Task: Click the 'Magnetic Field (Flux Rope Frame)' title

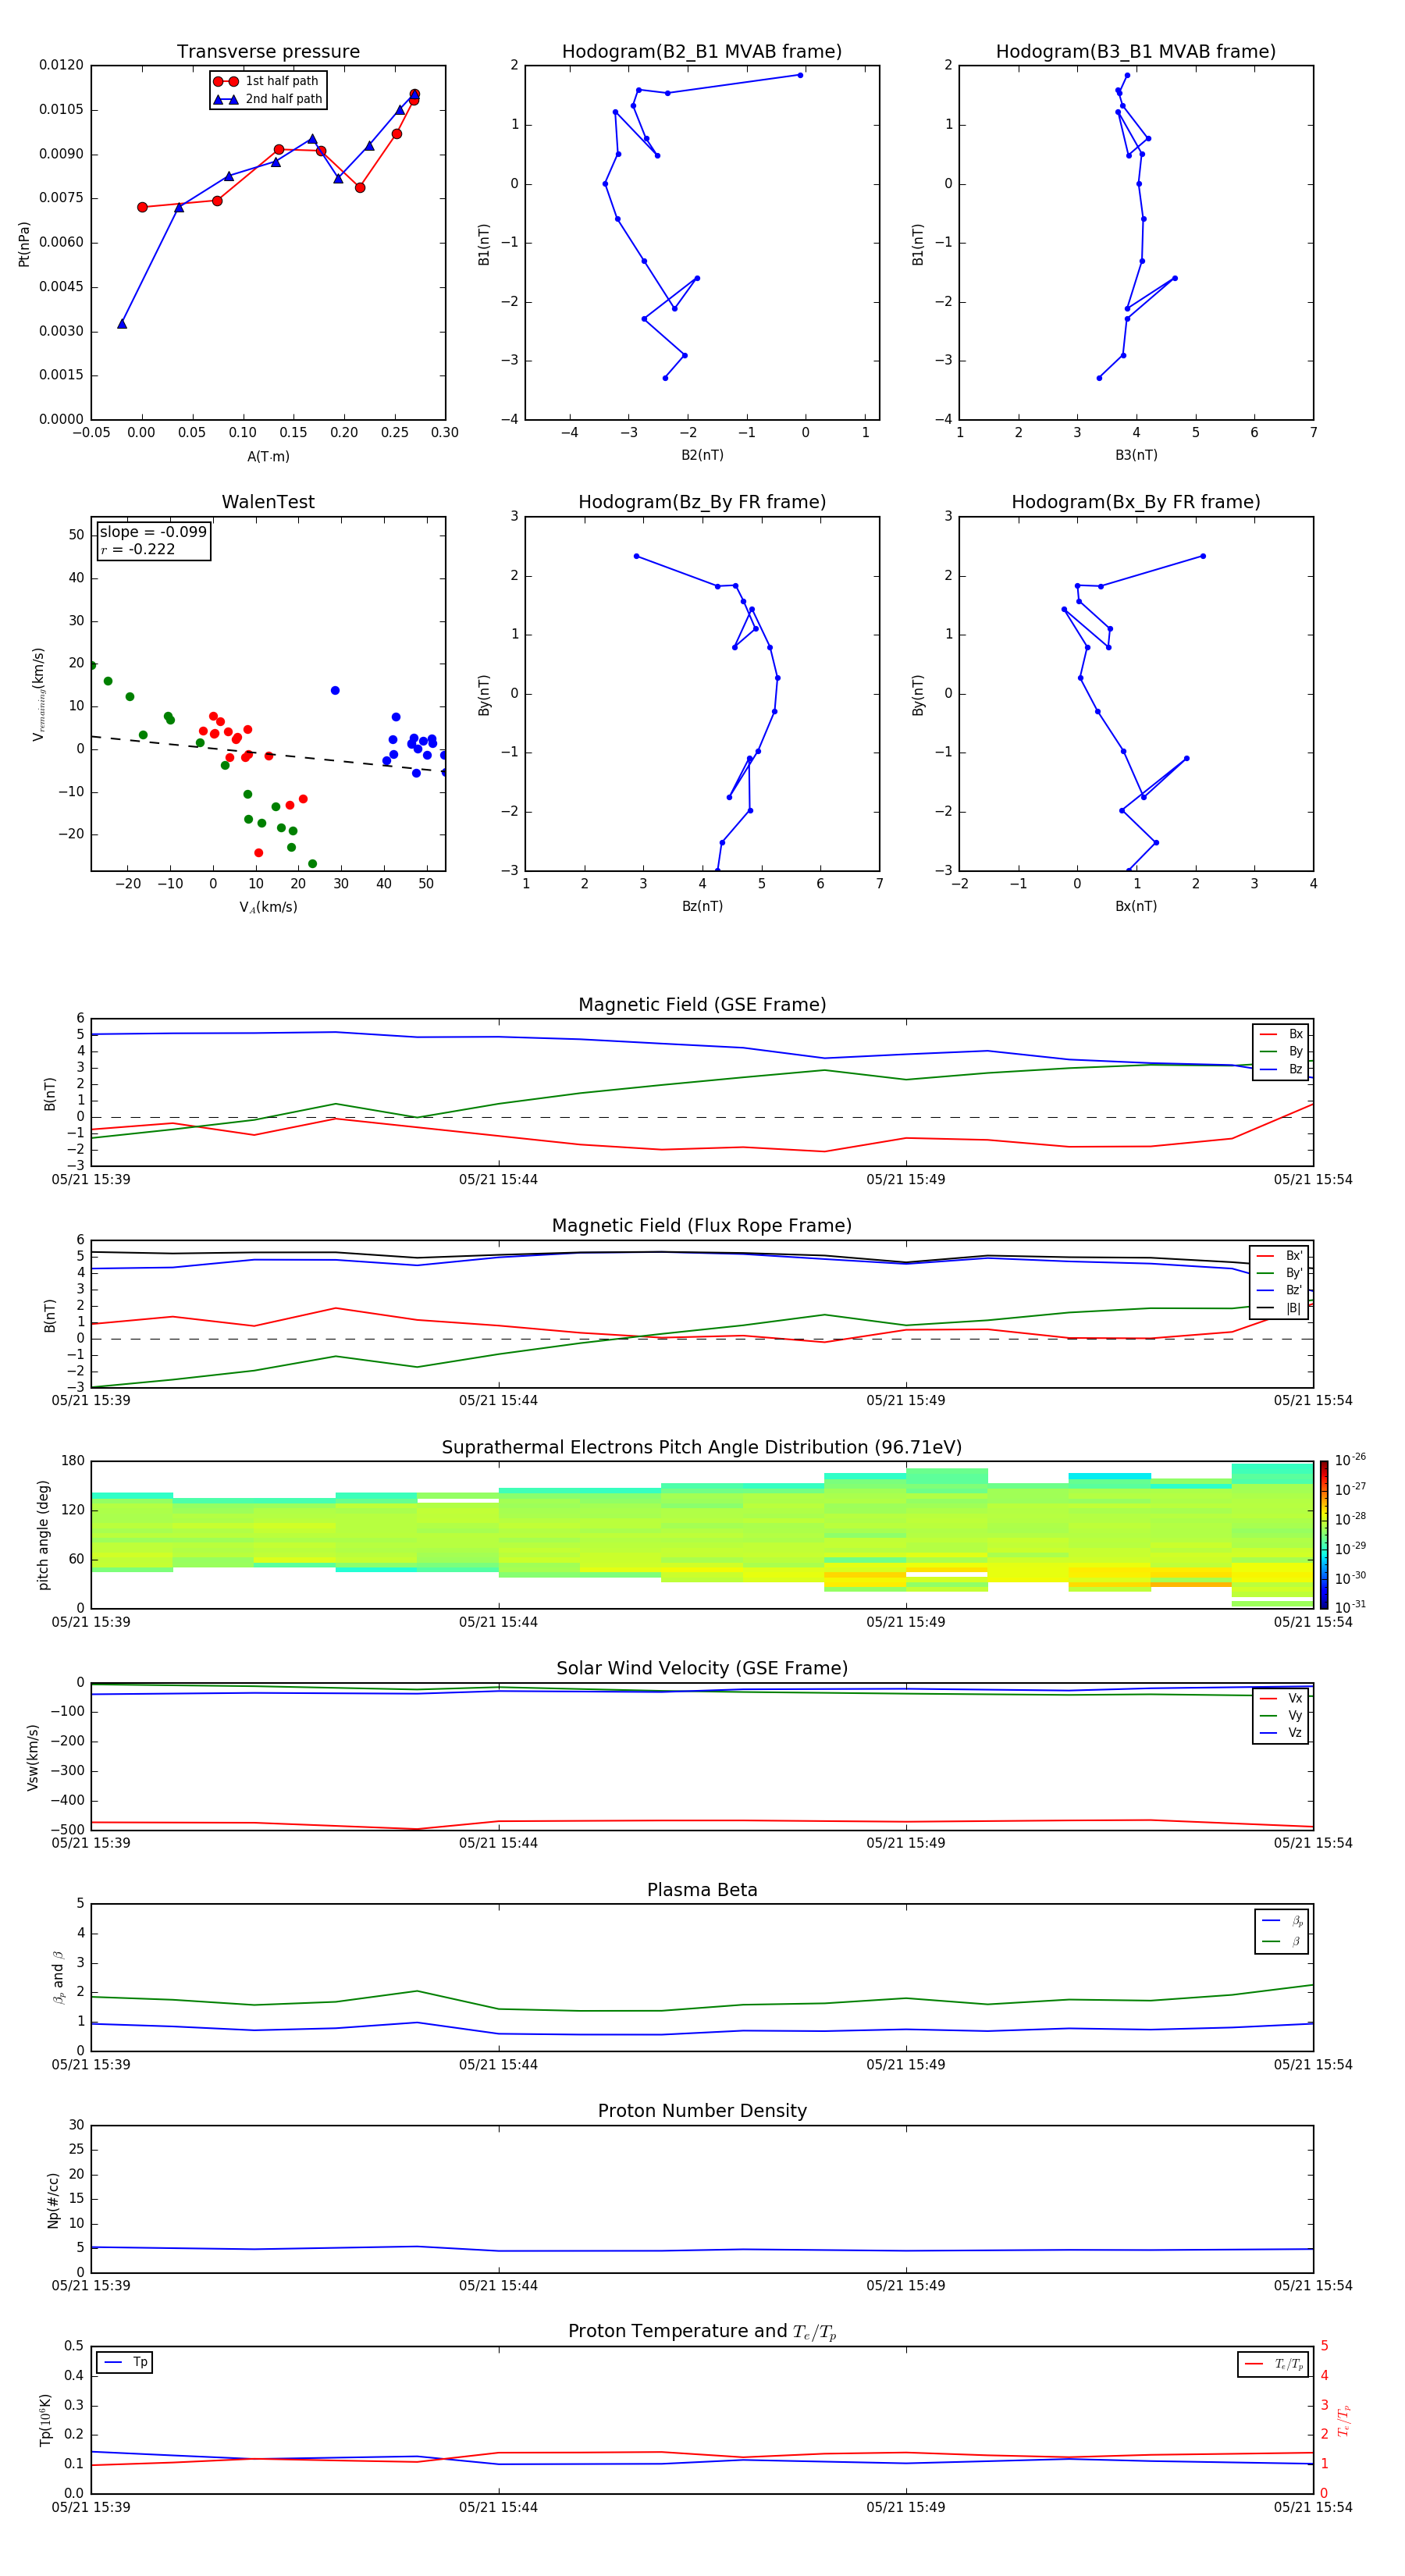Action: point(702,1226)
